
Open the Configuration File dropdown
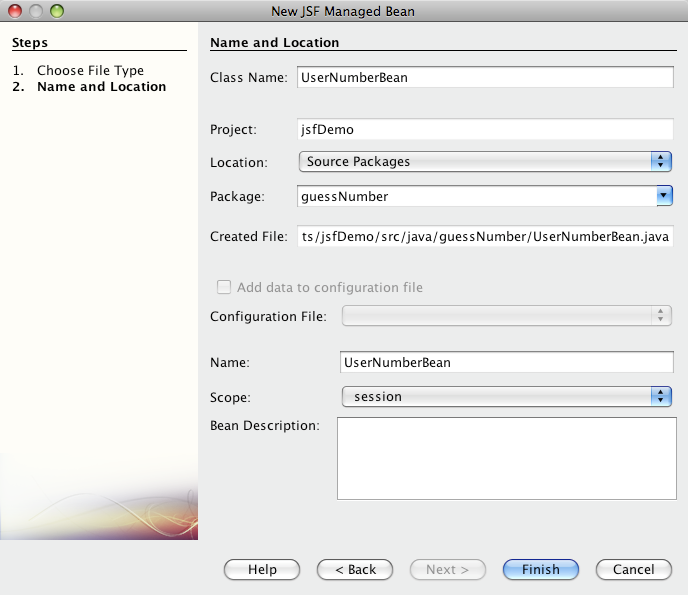(x=507, y=316)
